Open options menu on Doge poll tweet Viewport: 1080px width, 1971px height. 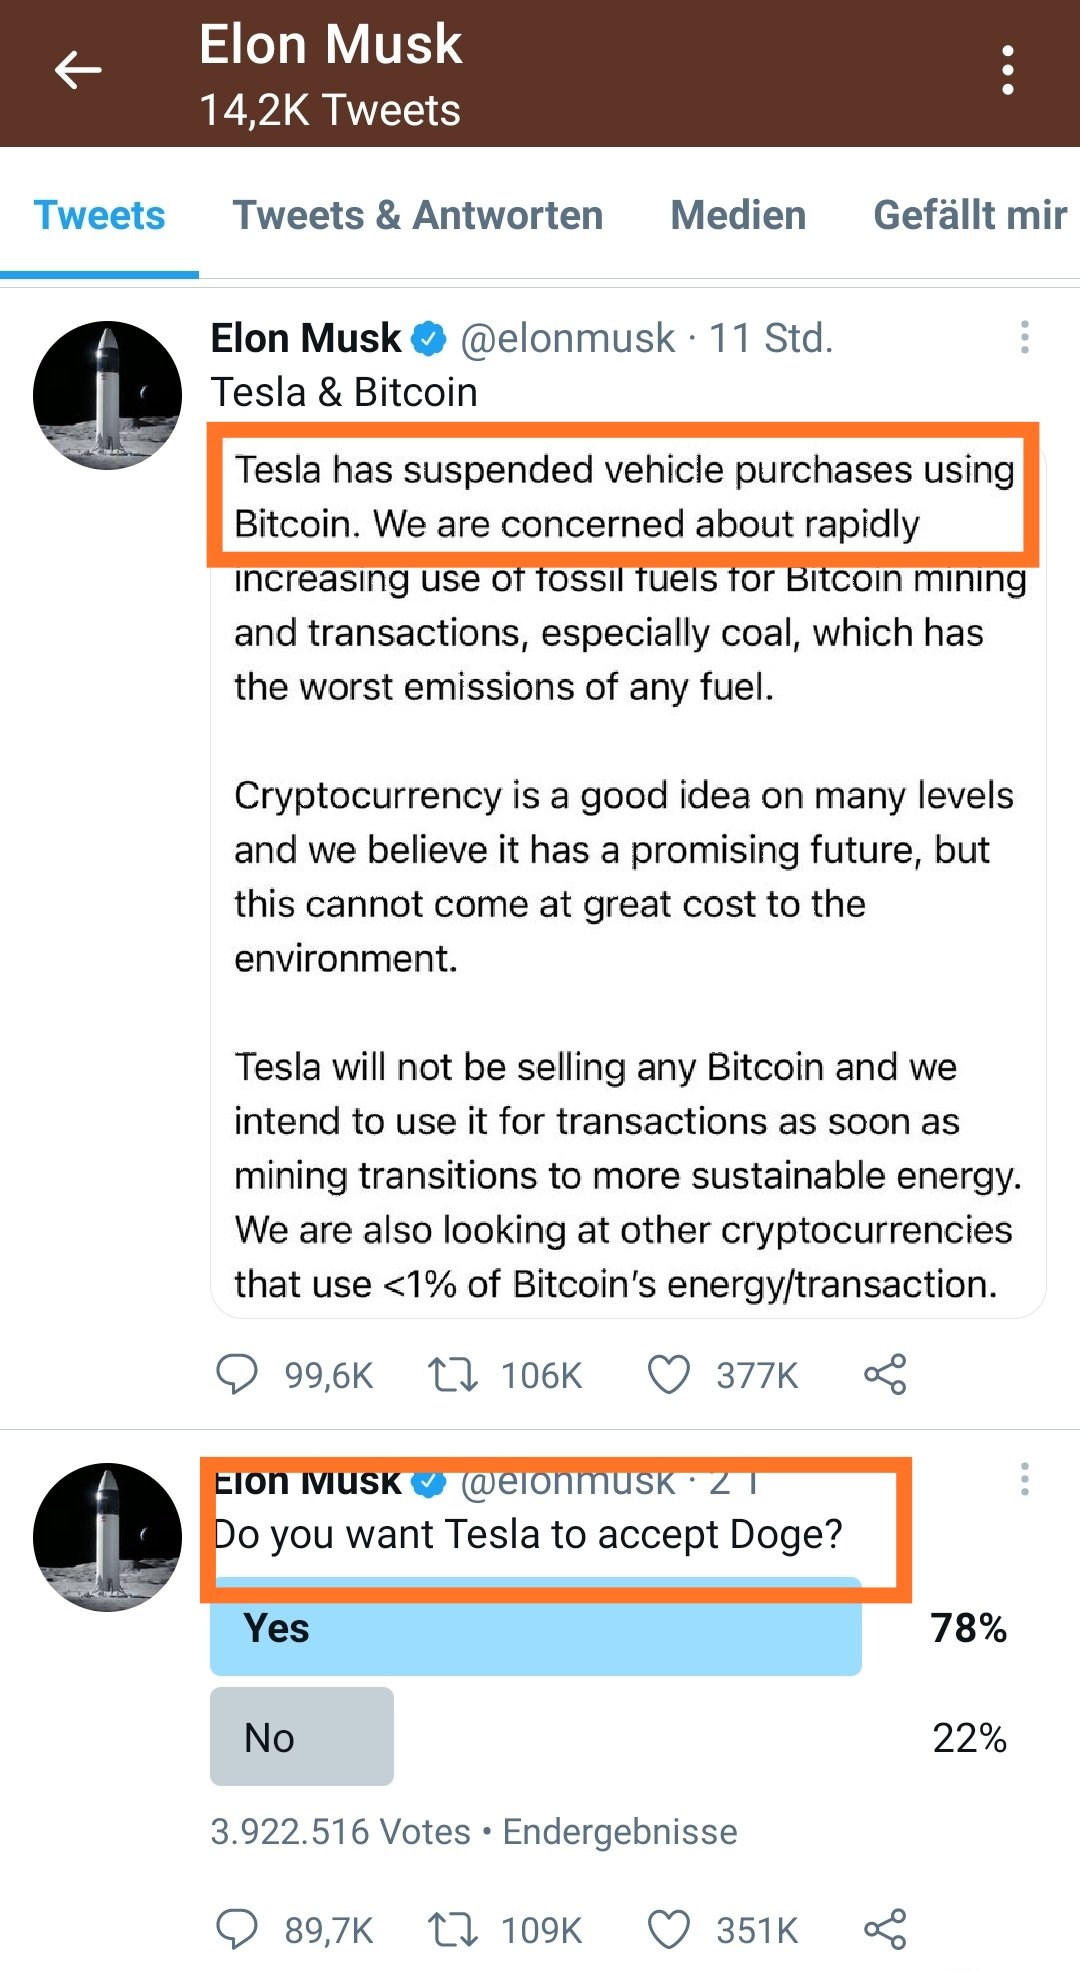pos(1024,1479)
